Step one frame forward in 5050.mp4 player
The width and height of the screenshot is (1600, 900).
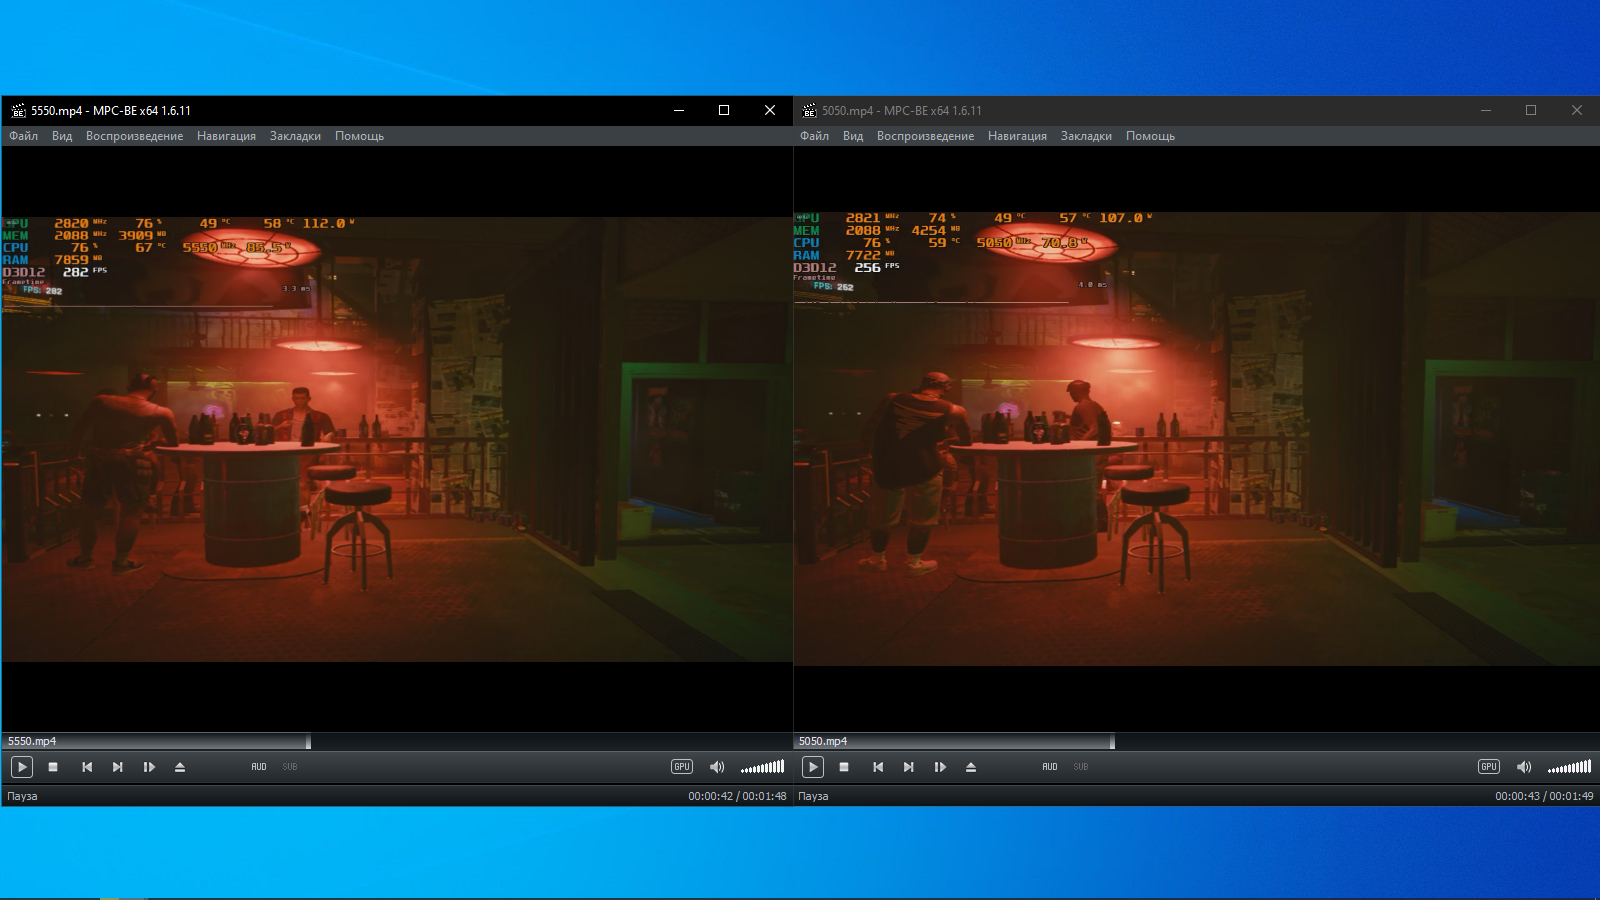(x=940, y=767)
